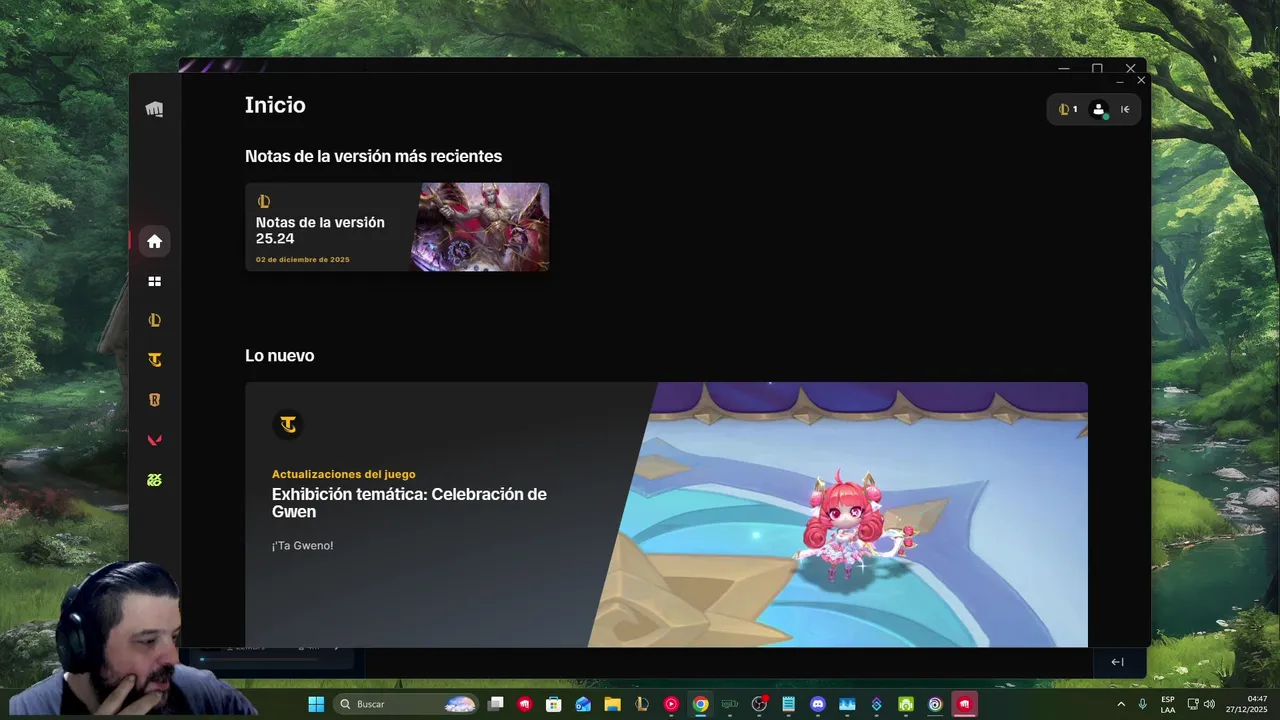Click the TFT logo on the Gwen news card

point(288,425)
